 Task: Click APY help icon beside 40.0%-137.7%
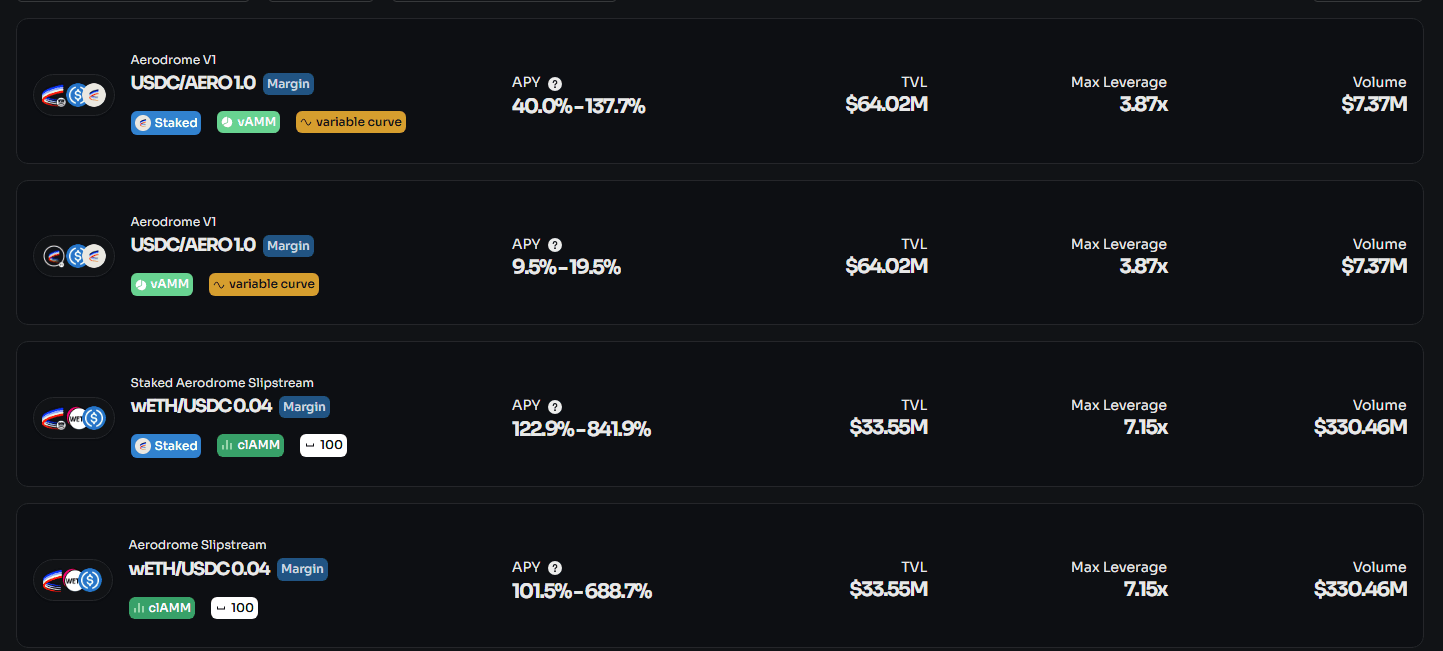coord(555,84)
